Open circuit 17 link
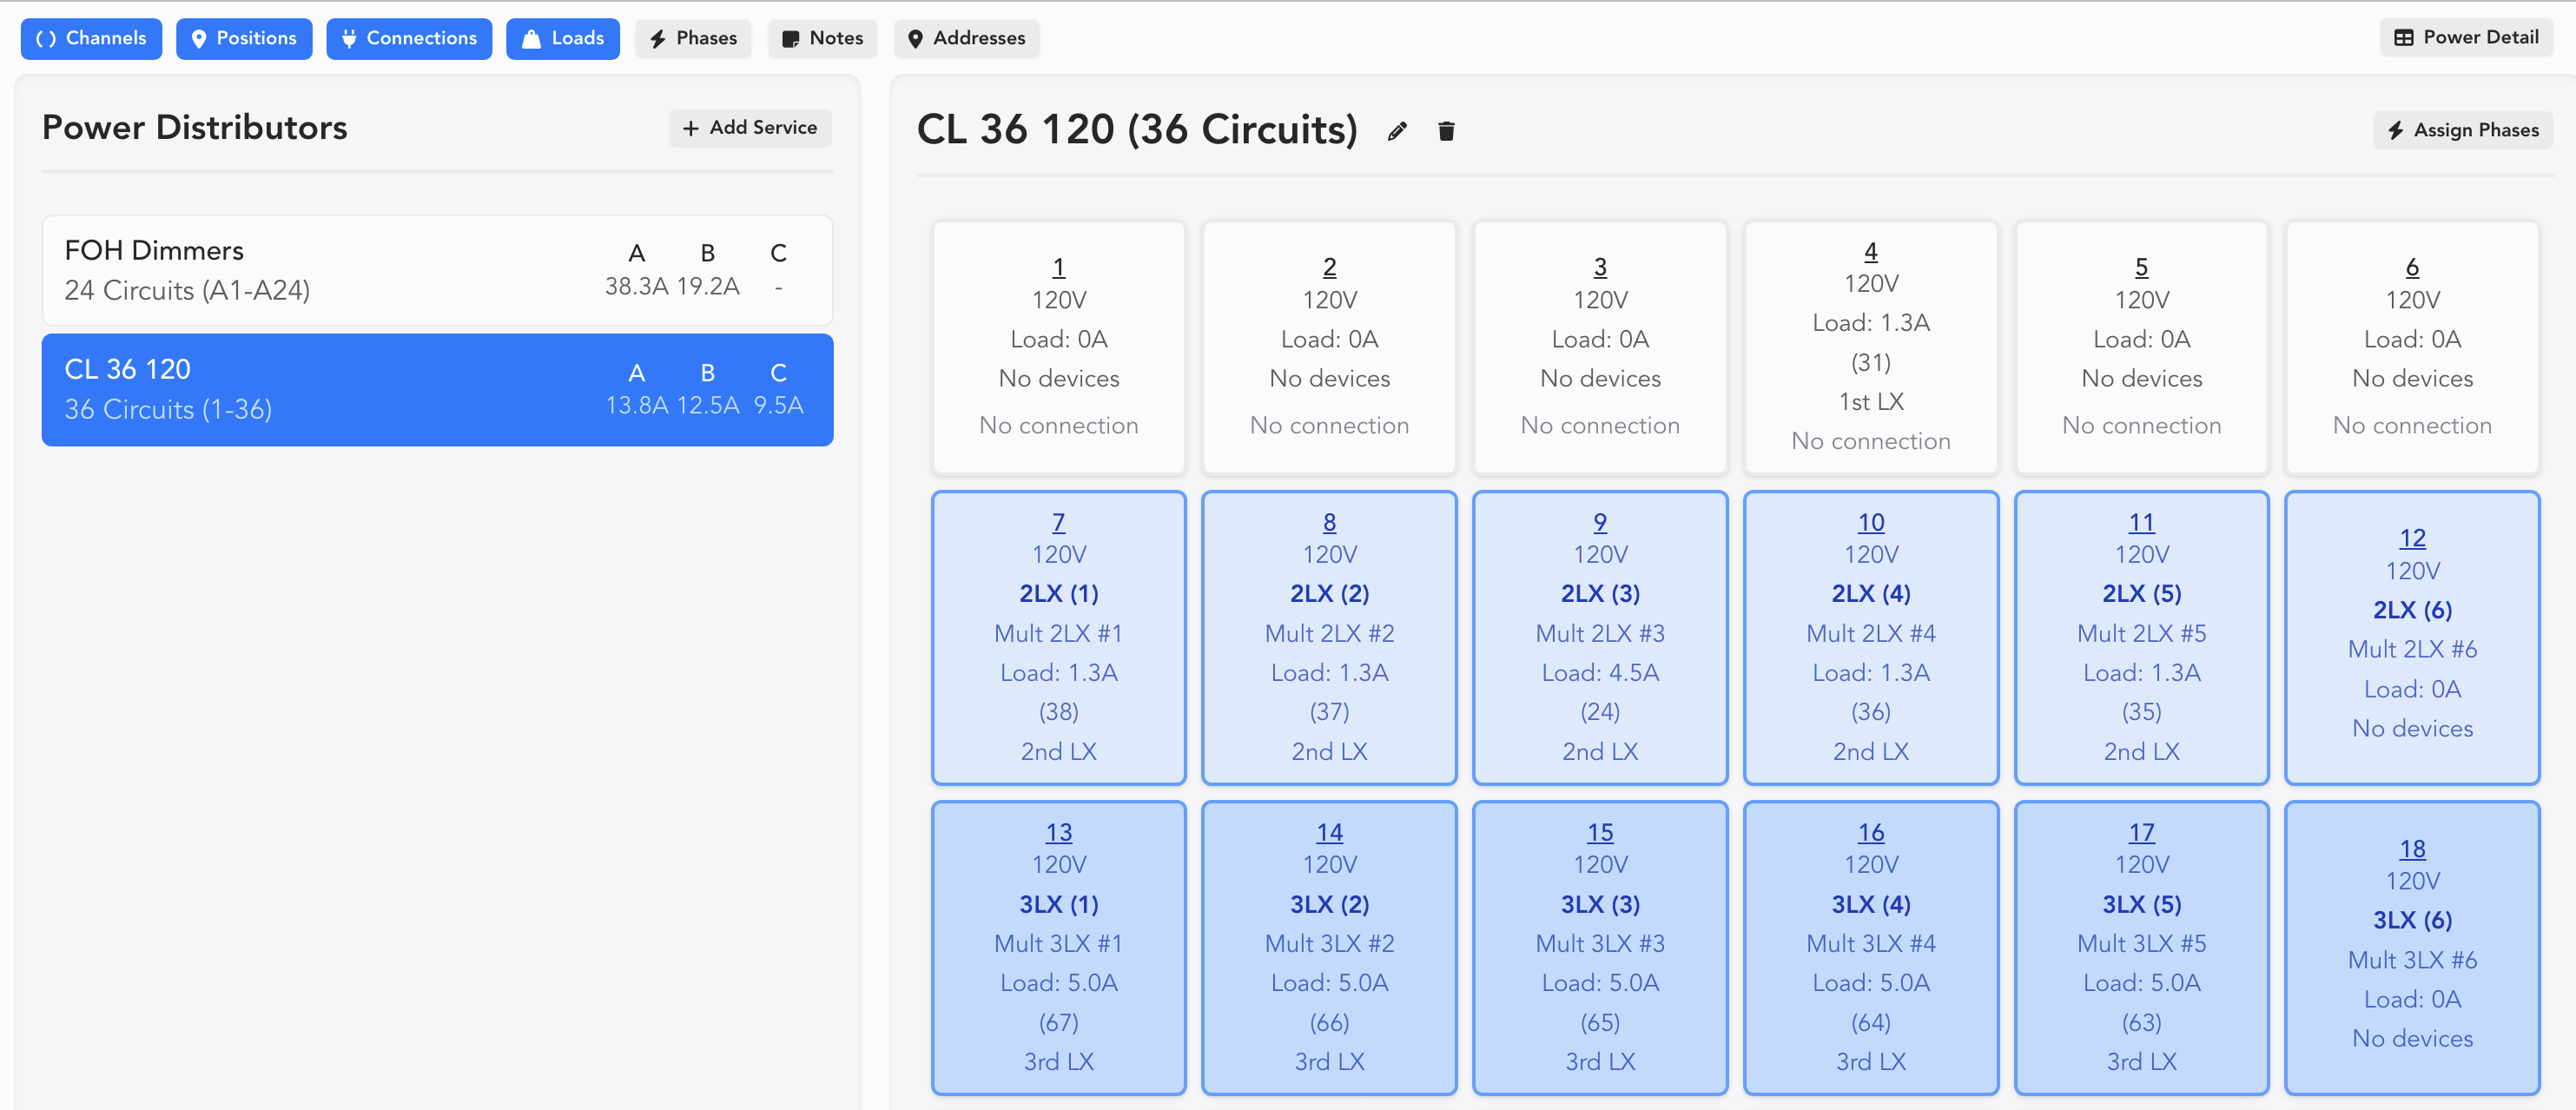This screenshot has width=2576, height=1110. pyautogui.click(x=2142, y=832)
